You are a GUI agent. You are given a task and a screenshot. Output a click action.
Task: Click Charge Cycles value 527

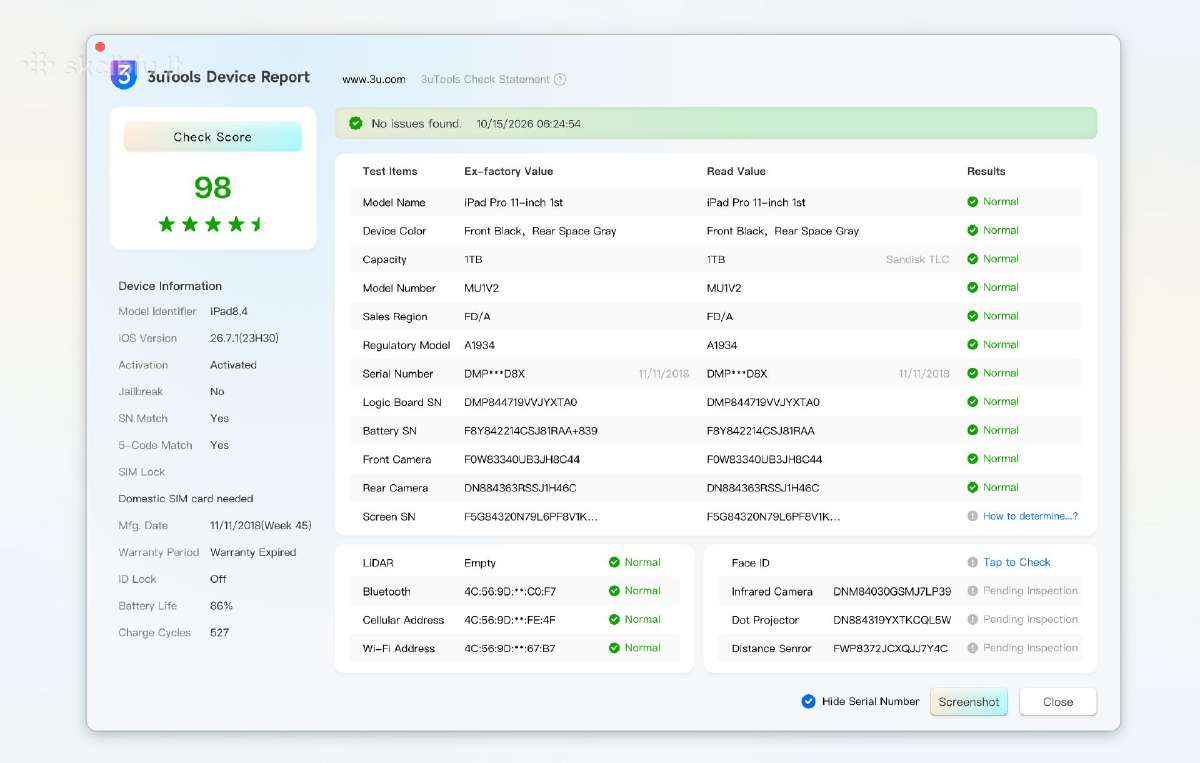[220, 633]
